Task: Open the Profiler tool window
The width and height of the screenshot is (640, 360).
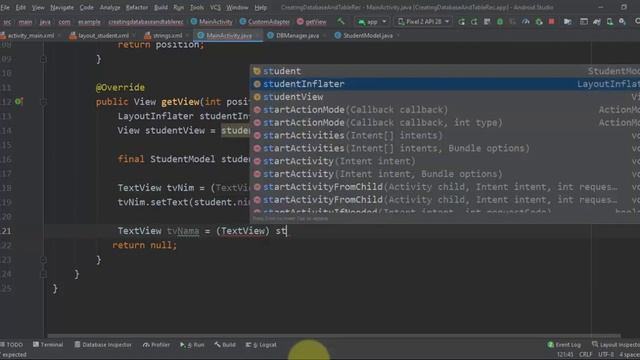Action: [156, 344]
